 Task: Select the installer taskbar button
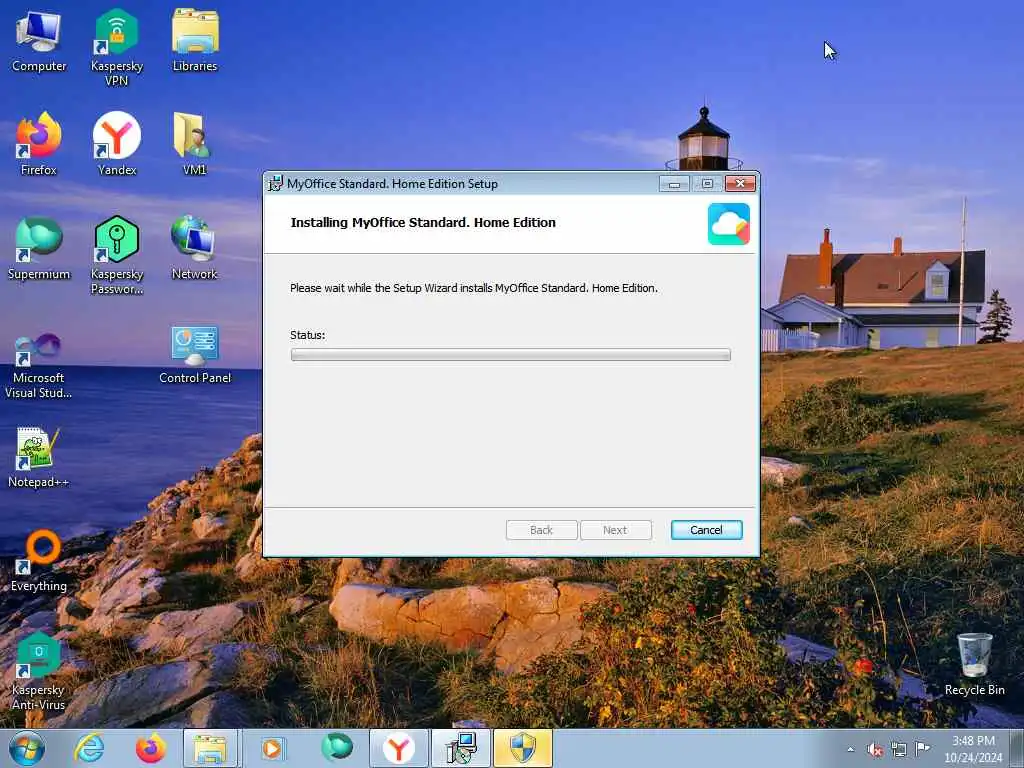point(460,748)
